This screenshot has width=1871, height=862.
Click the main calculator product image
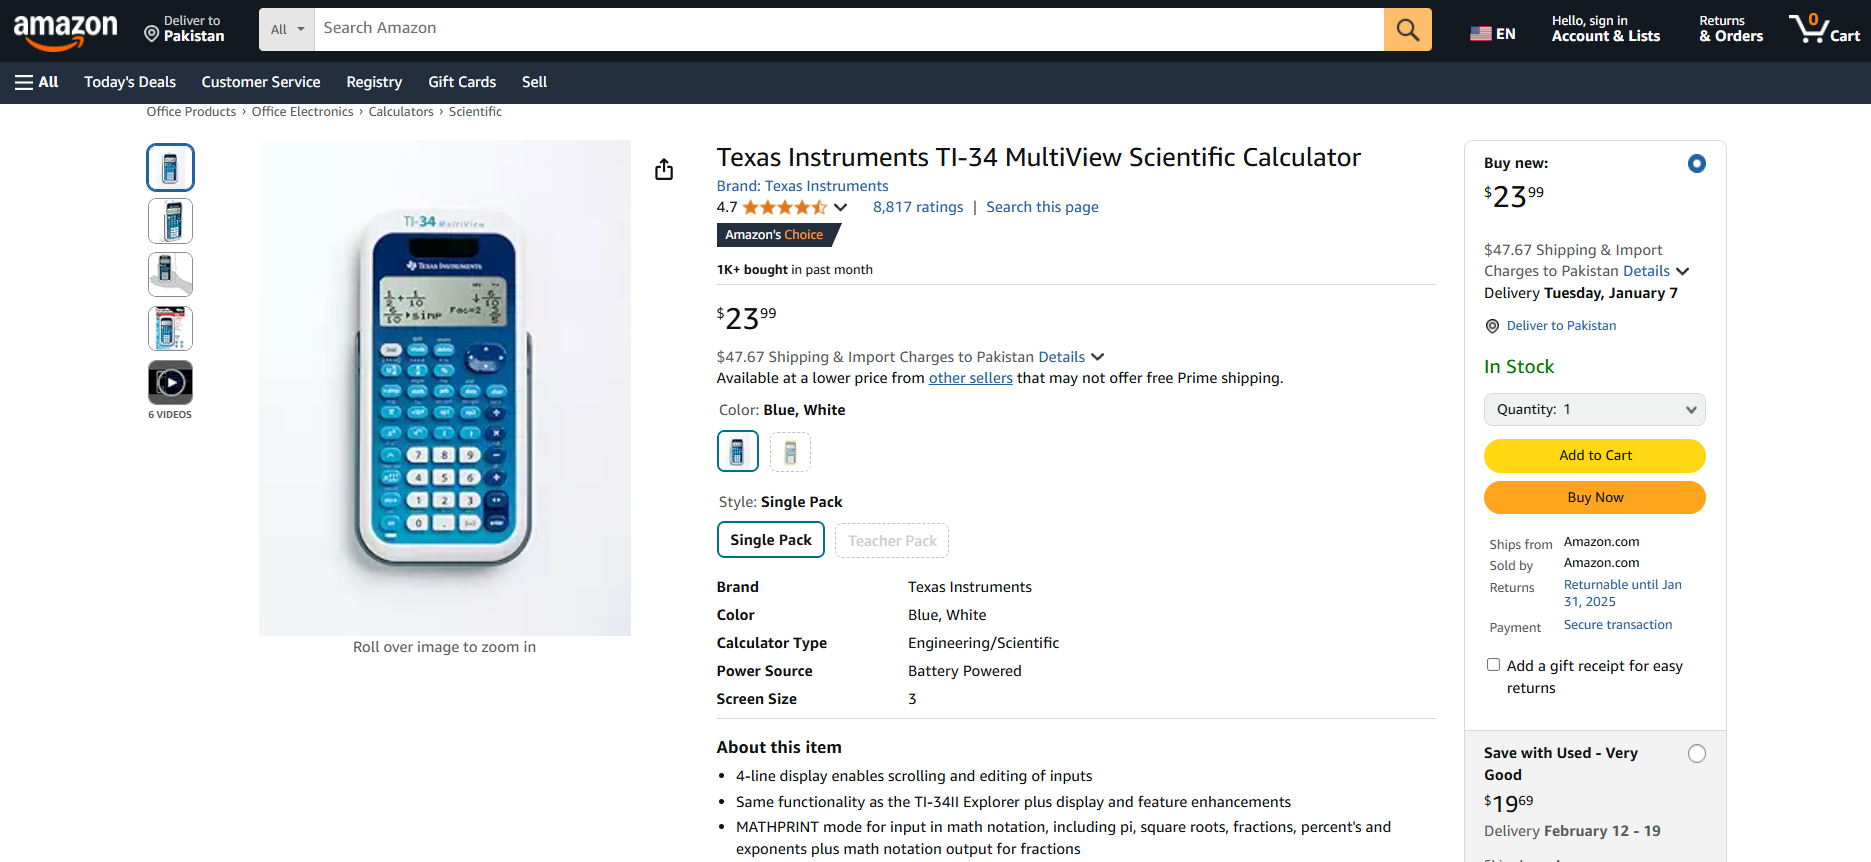coord(445,388)
